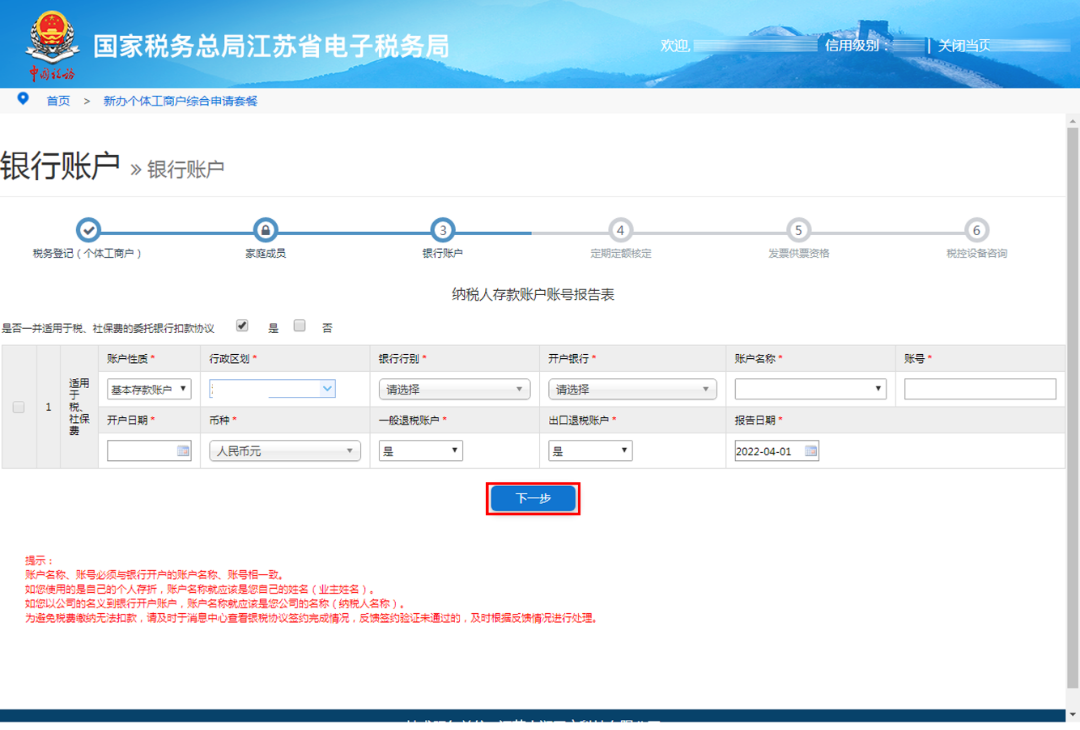Click the 纳税人存款账户账号报告表 heading

pyautogui.click(x=533, y=295)
